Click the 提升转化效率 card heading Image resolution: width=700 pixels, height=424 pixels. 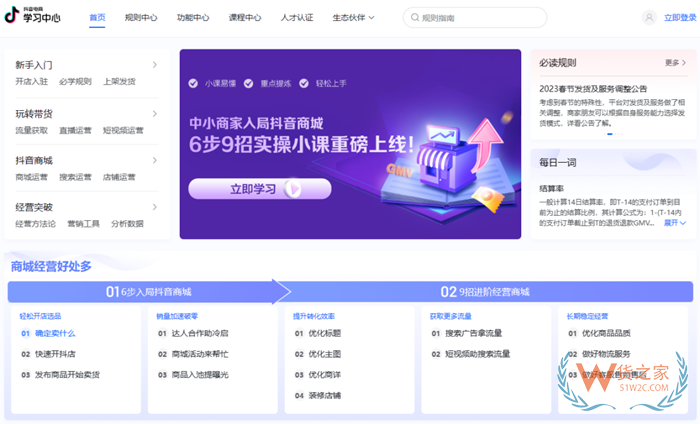(x=314, y=316)
